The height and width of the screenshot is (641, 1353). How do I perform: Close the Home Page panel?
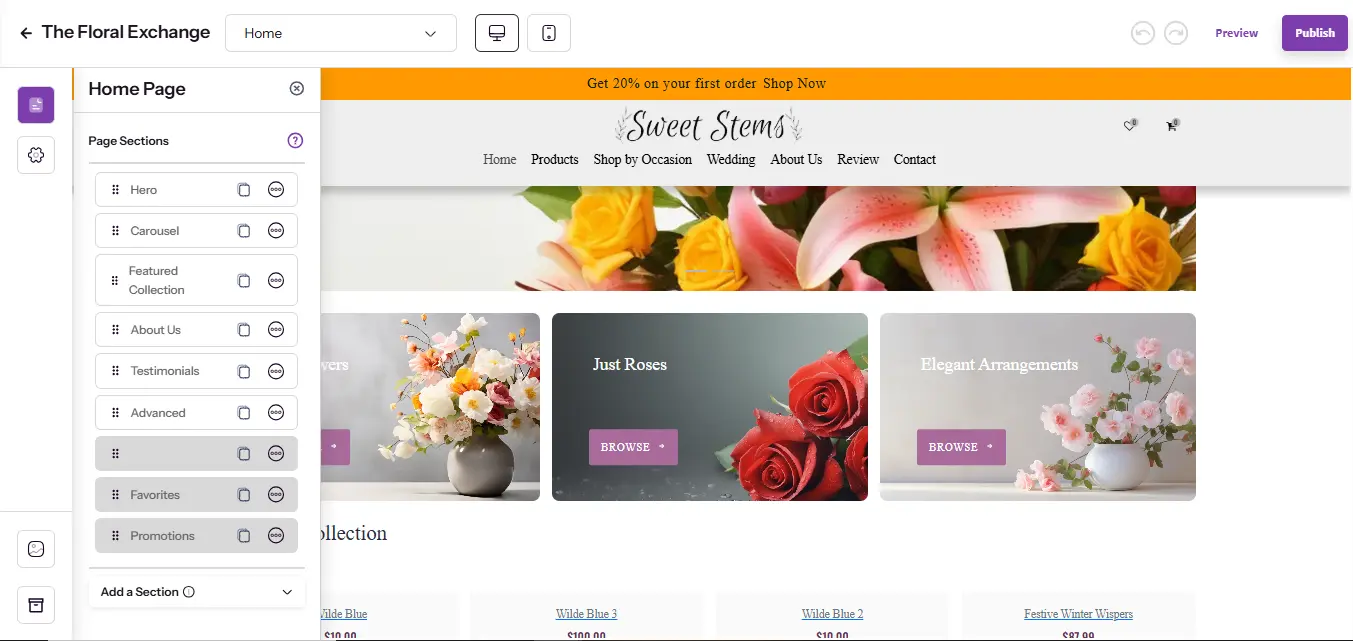[296, 88]
